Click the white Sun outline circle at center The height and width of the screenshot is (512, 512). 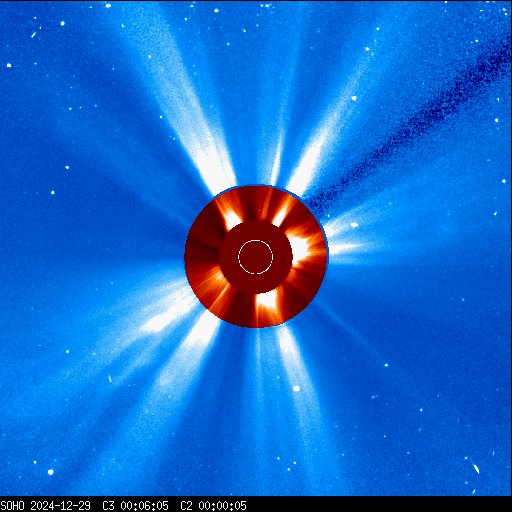point(256,257)
